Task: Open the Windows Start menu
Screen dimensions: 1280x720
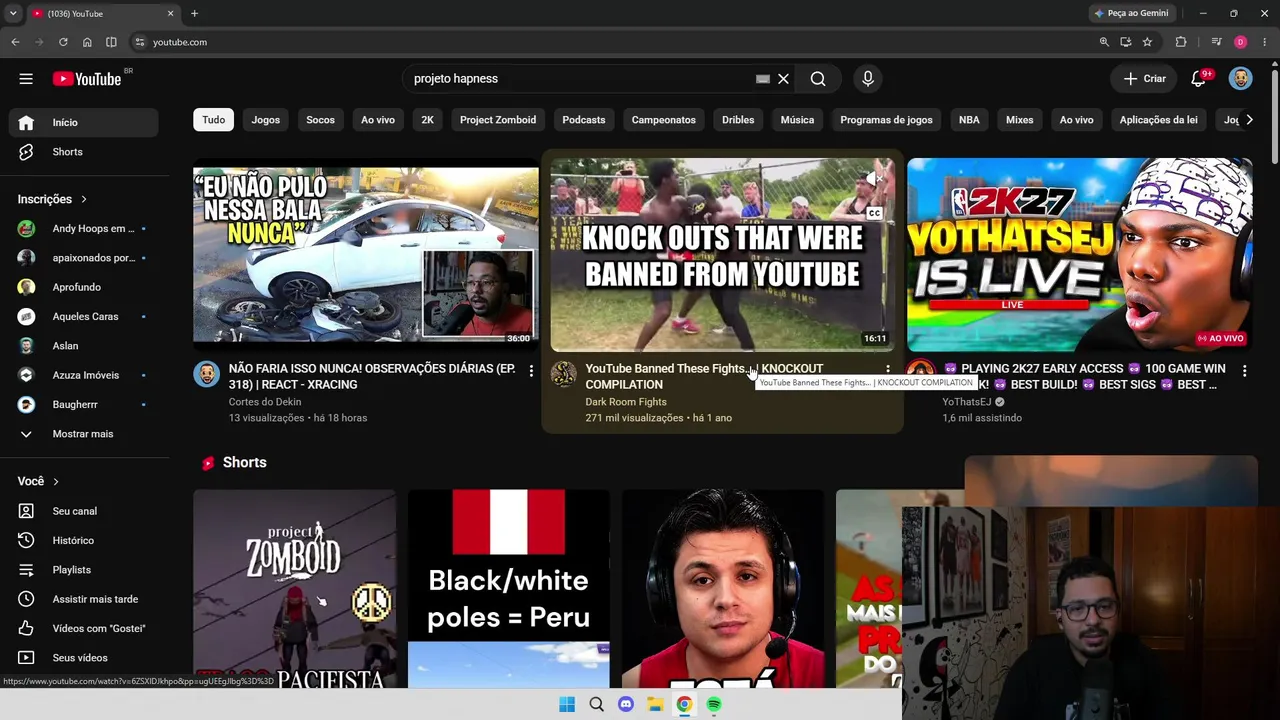Action: 567,704
